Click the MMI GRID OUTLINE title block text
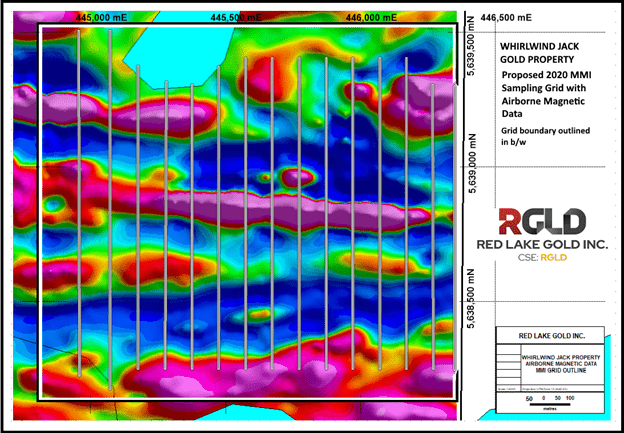 (x=561, y=371)
